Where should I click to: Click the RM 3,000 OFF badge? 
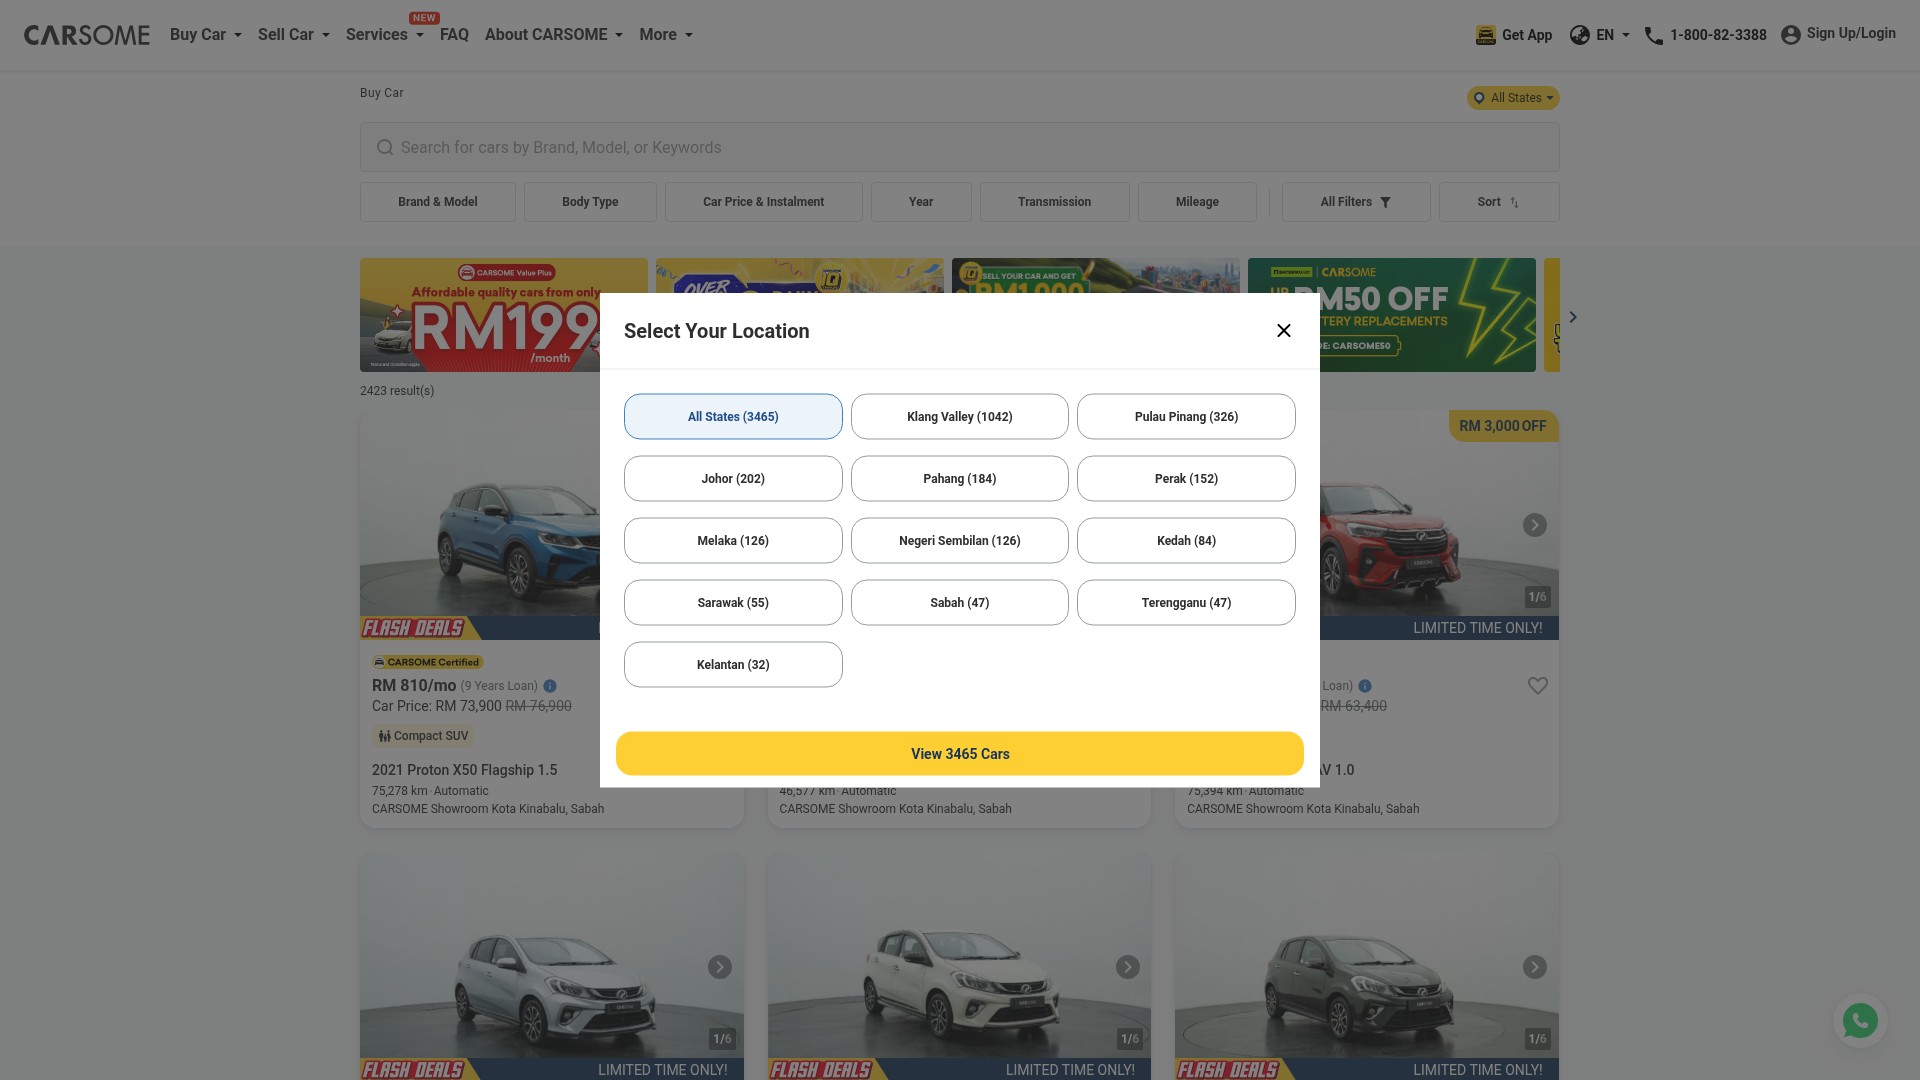pyautogui.click(x=1503, y=426)
